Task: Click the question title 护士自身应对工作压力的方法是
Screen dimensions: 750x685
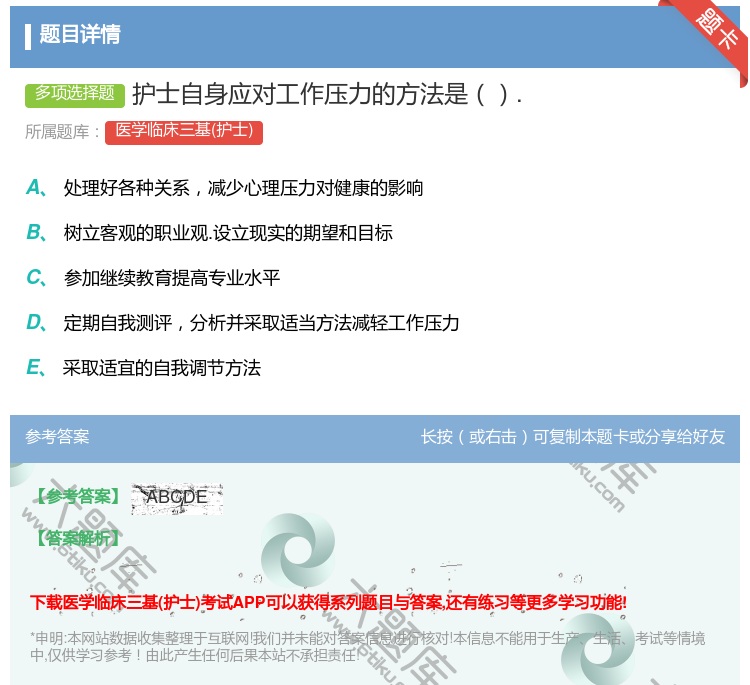Action: click(327, 94)
